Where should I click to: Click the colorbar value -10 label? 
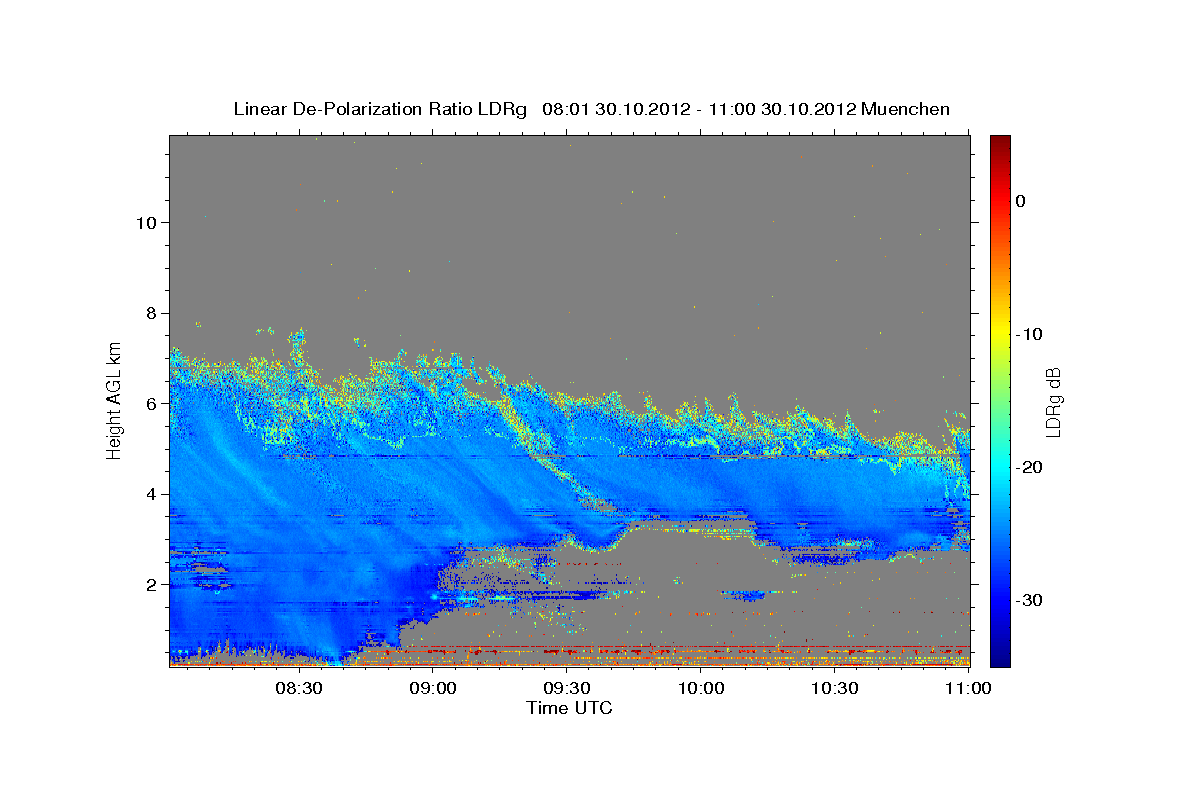pyautogui.click(x=1030, y=334)
